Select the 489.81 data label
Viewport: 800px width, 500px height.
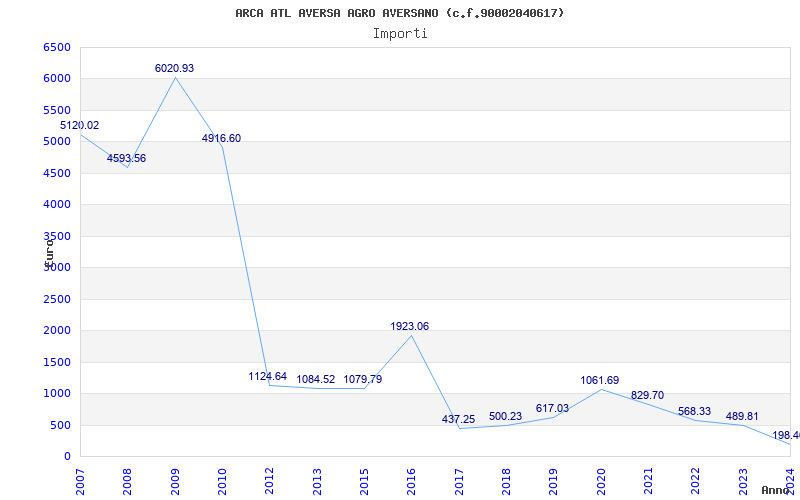[742, 416]
